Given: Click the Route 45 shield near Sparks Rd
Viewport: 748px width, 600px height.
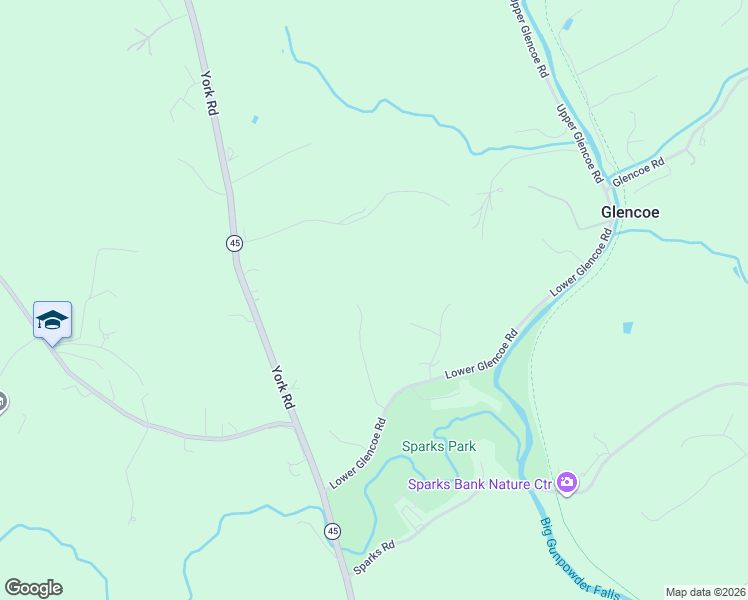Looking at the screenshot, I should tap(332, 531).
